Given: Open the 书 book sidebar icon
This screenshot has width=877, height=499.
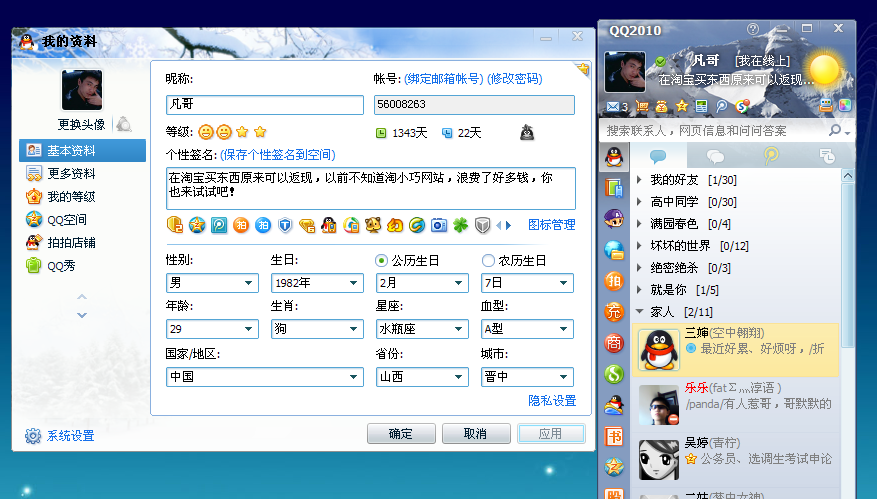Looking at the screenshot, I should coord(614,436).
